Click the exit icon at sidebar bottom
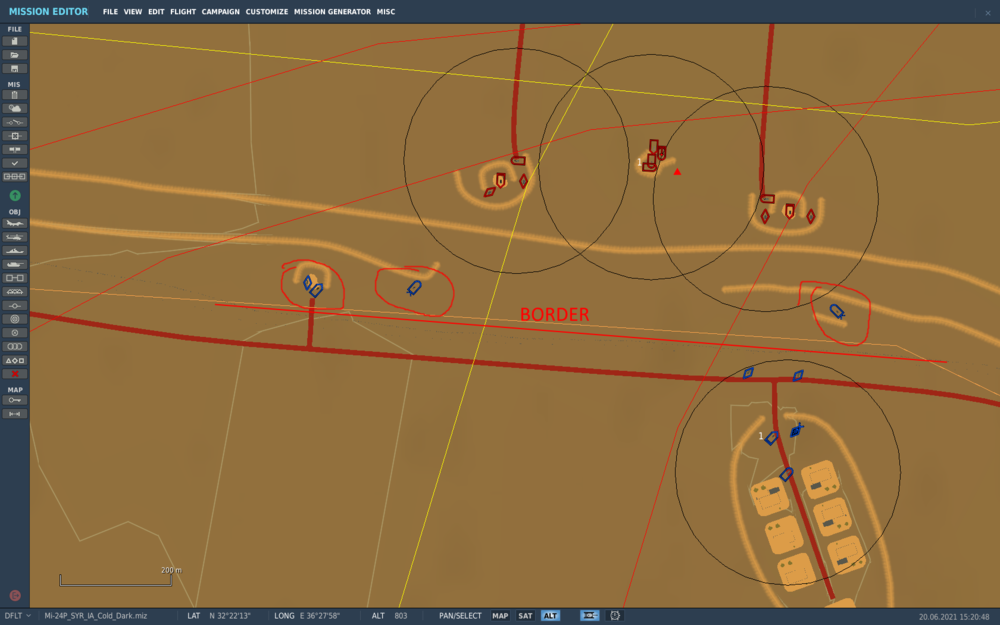This screenshot has width=1000, height=625. pos(15,596)
